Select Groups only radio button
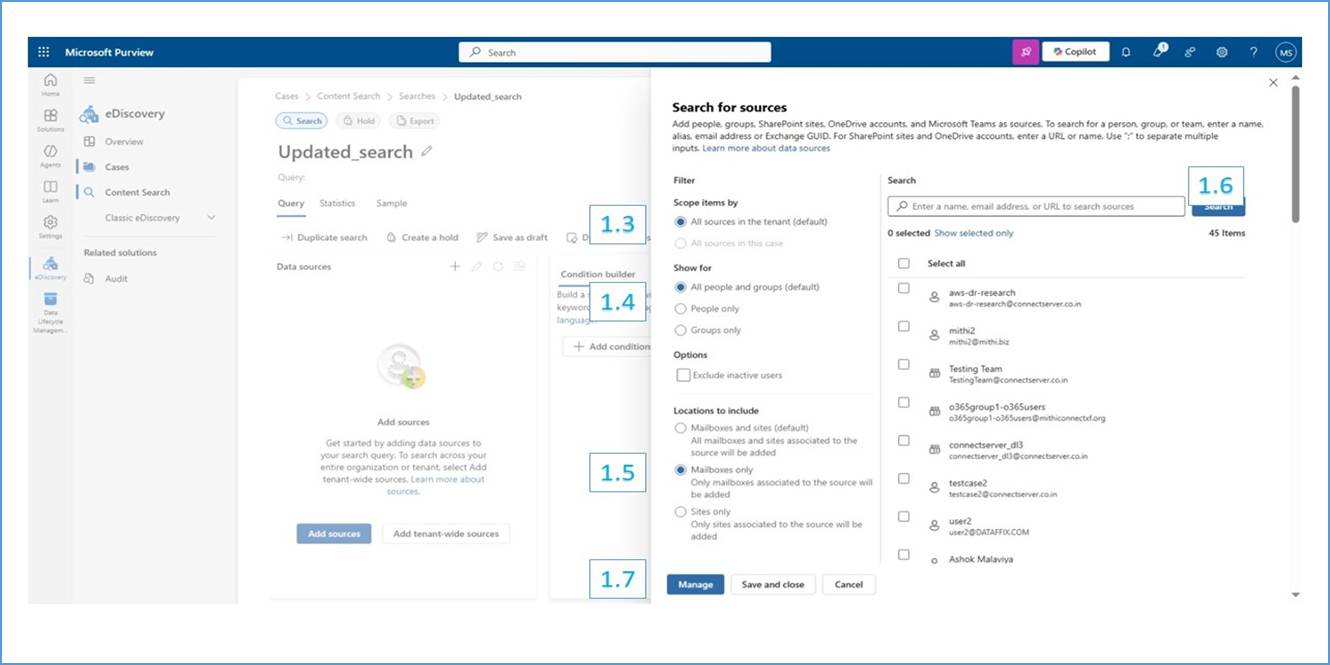 681,330
